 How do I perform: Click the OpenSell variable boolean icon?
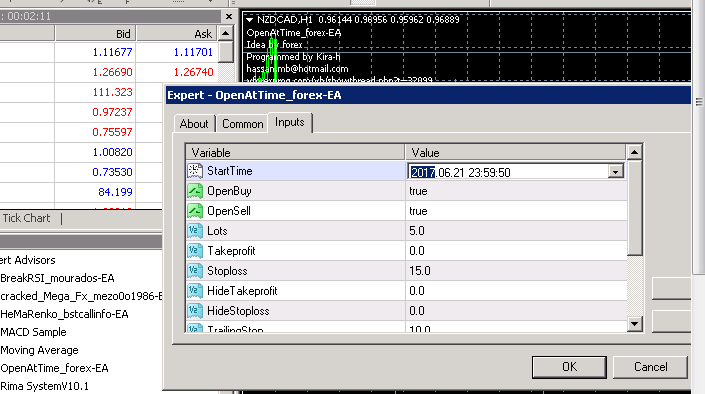195,211
